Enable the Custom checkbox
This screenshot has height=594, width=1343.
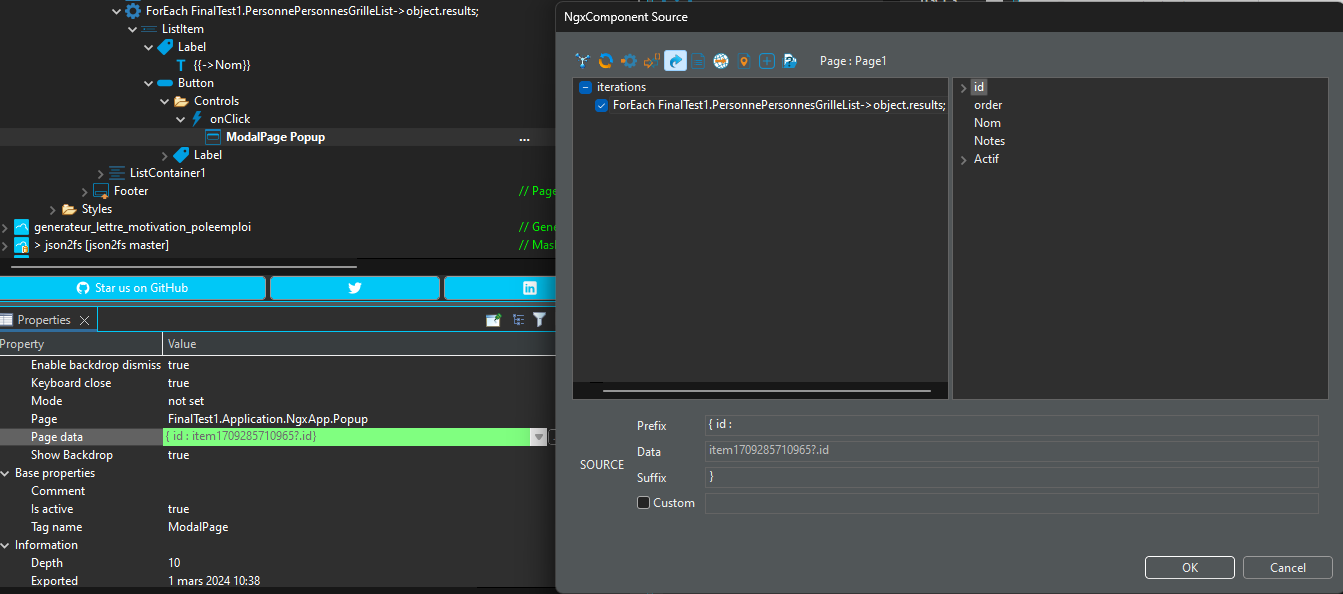(644, 503)
